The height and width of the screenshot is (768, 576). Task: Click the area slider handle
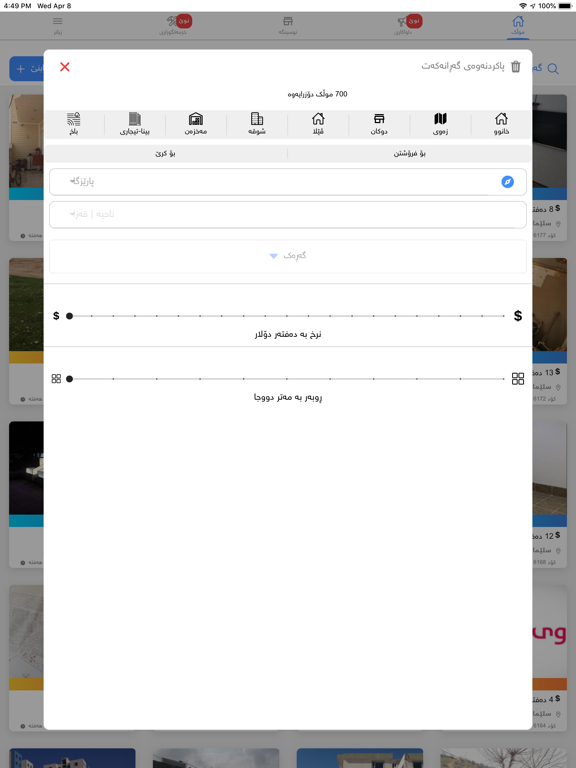tap(70, 379)
